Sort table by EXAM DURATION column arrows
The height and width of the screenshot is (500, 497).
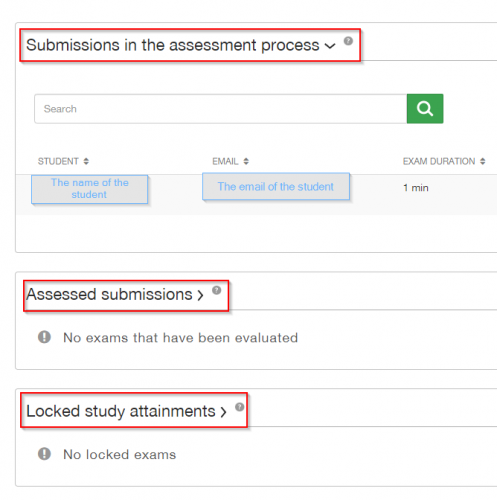pos(483,161)
